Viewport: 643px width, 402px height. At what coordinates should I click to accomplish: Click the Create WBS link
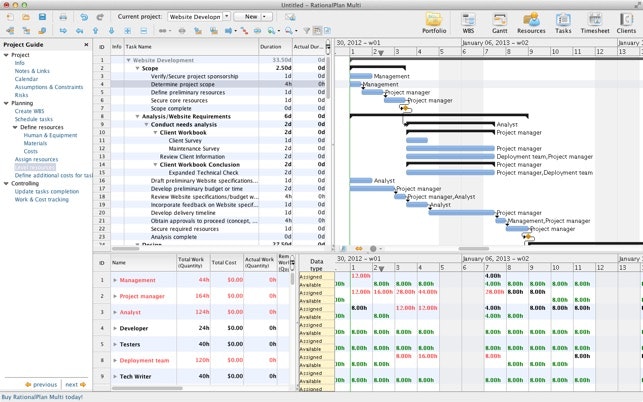tap(30, 111)
